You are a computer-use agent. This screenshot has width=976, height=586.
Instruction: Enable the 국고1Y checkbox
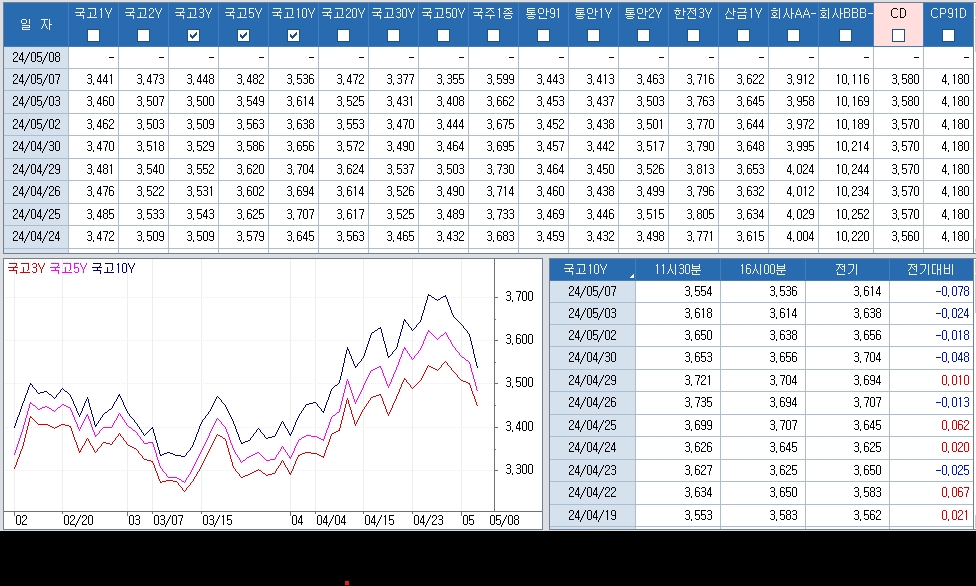tap(93, 35)
